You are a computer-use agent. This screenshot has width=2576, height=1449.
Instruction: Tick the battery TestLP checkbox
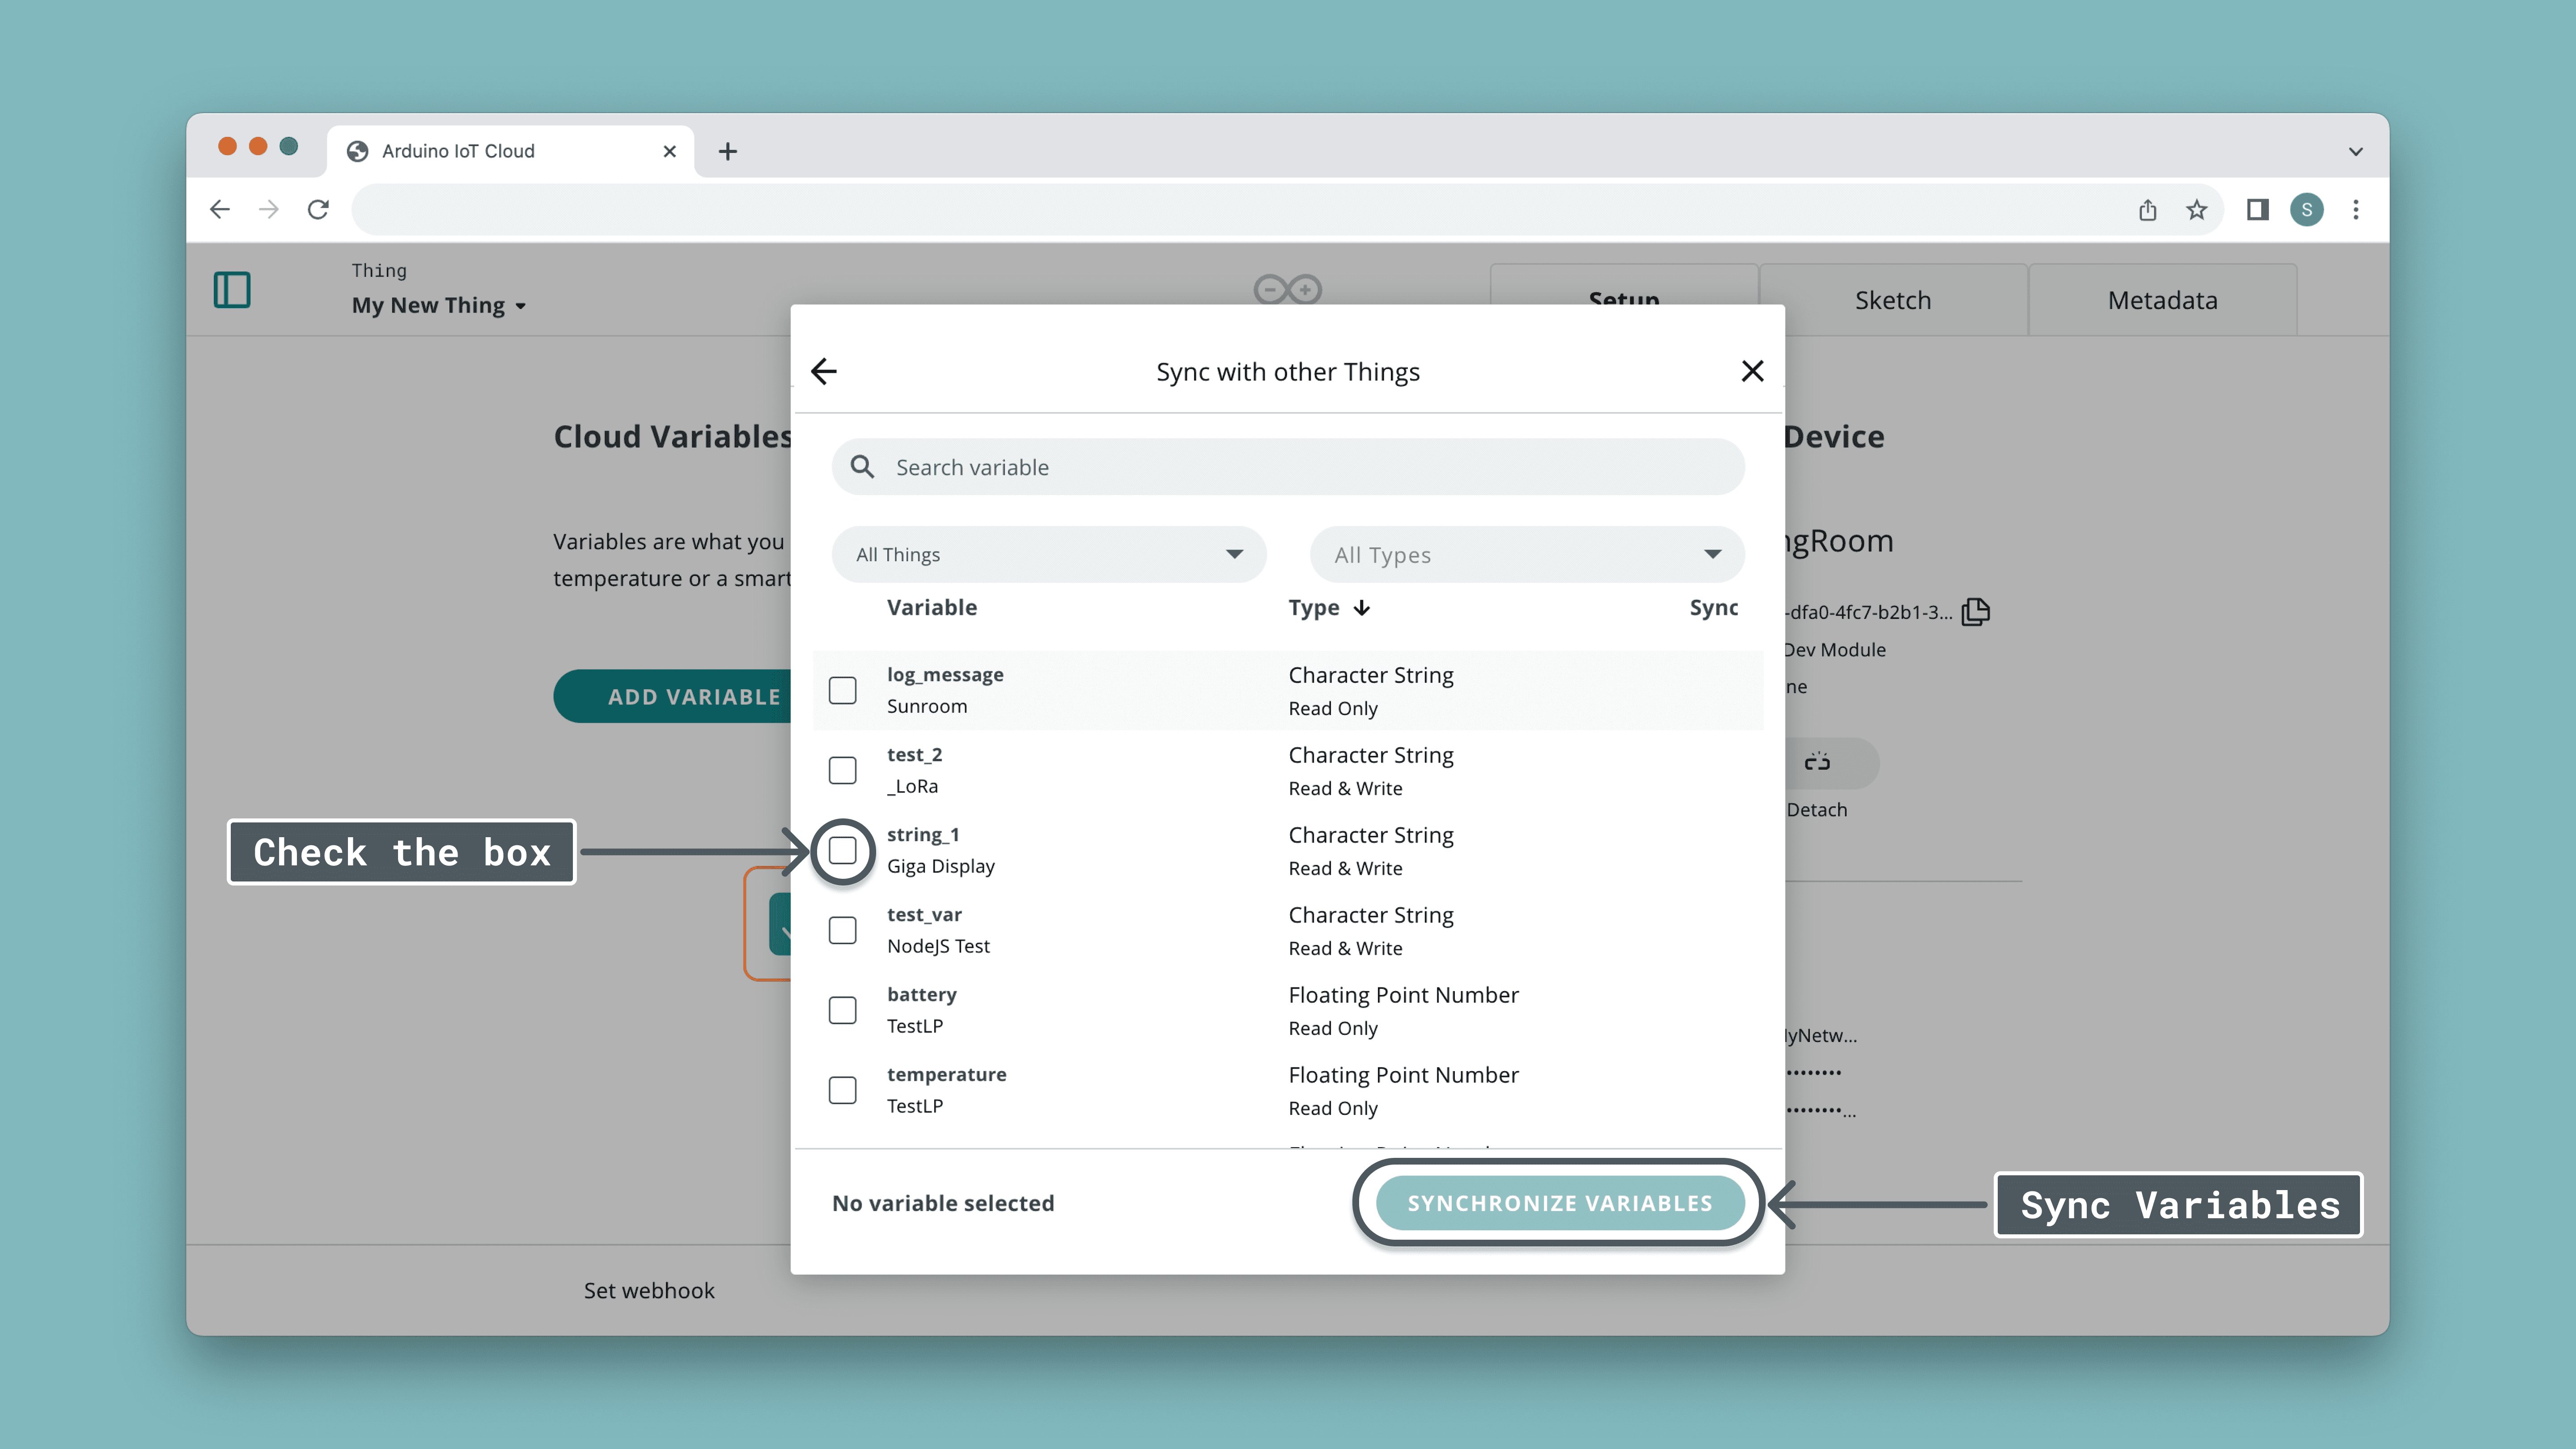point(842,1010)
